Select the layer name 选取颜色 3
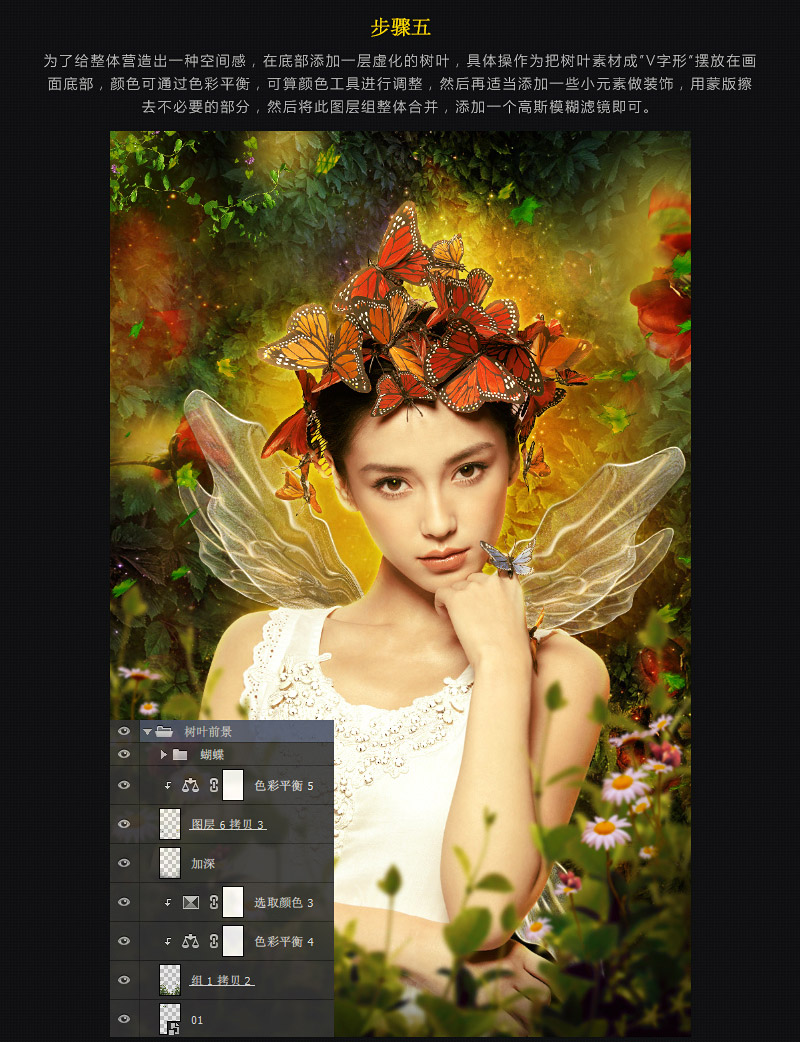800x1042 pixels. [x=284, y=902]
